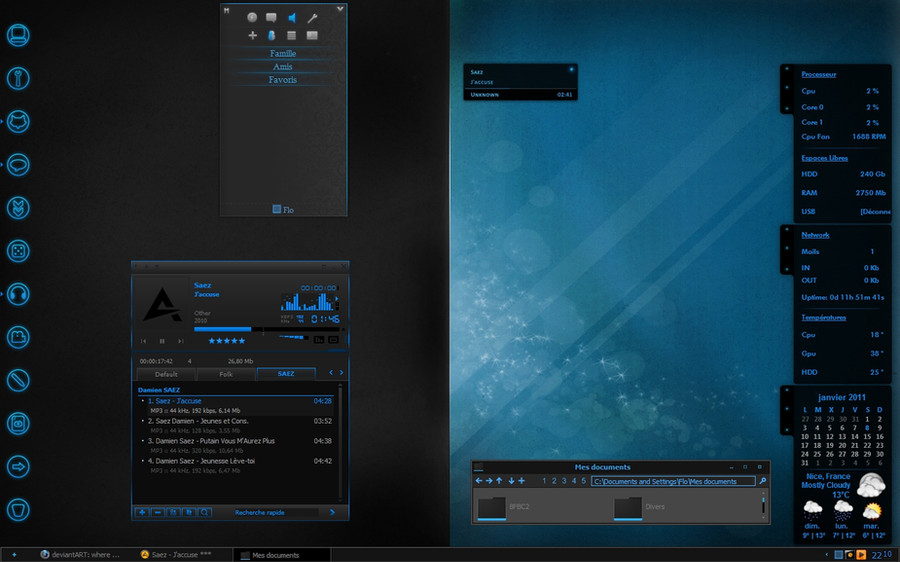Open the recycle bin dock icon
The image size is (900, 562).
click(x=18, y=510)
